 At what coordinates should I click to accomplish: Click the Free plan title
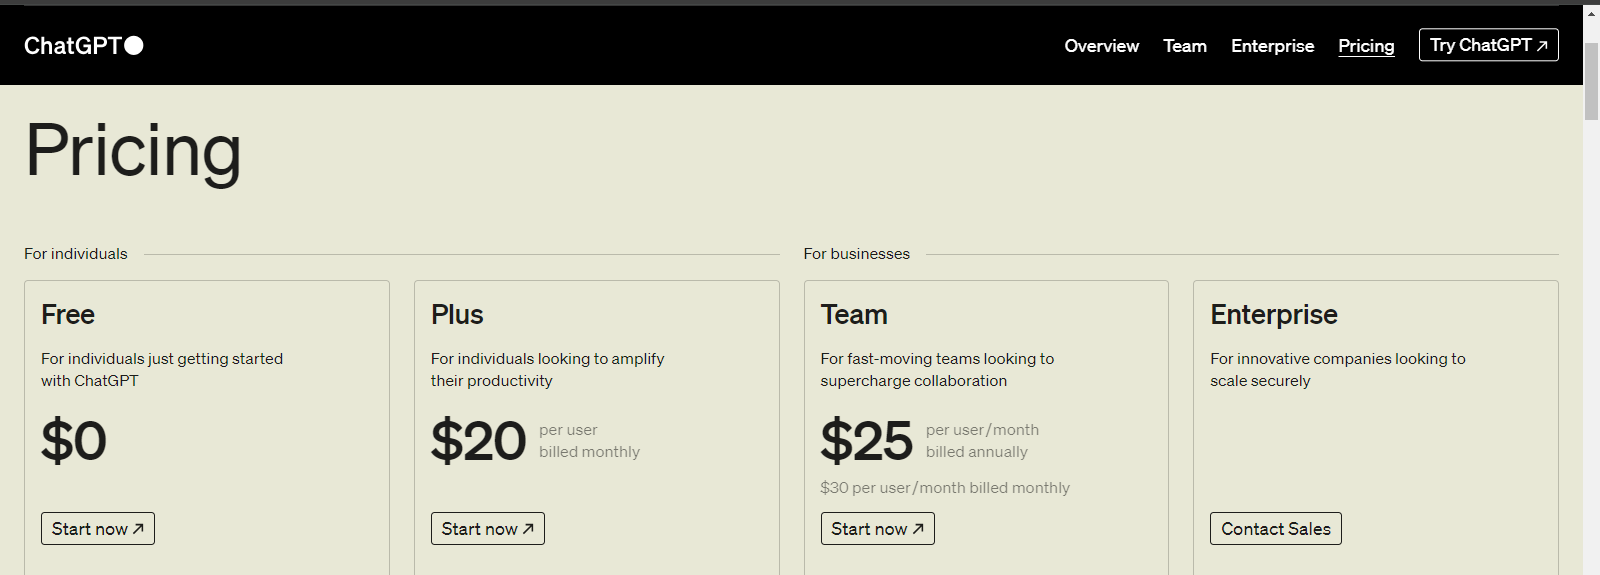[x=68, y=314]
